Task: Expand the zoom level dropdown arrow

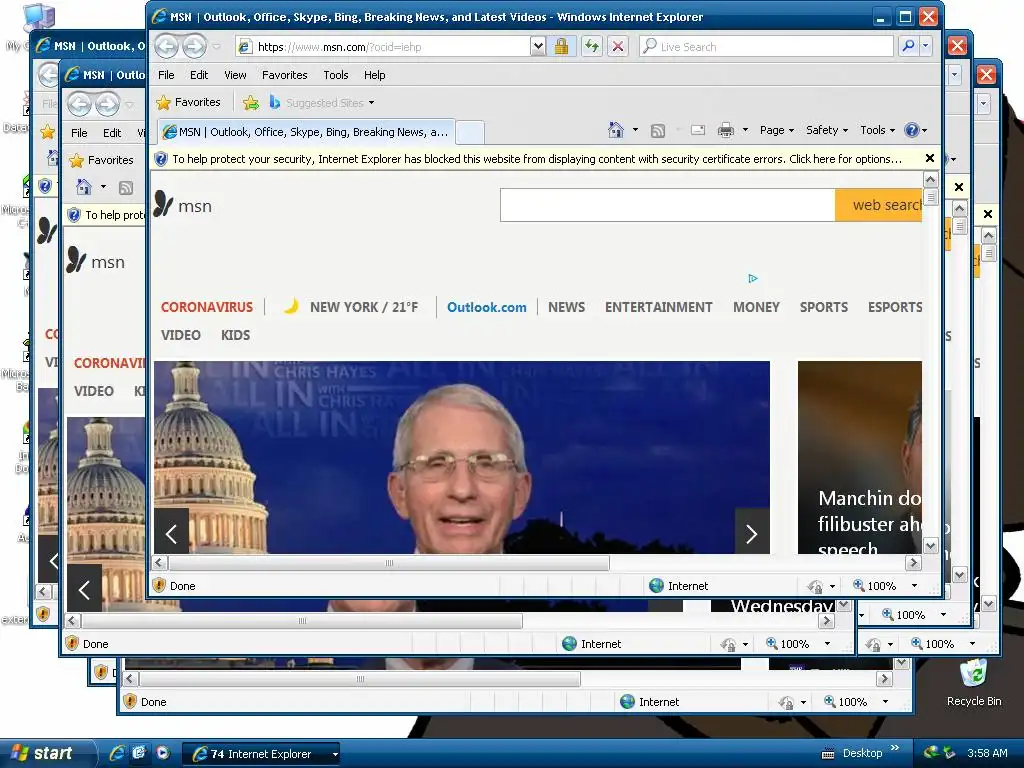Action: (914, 586)
